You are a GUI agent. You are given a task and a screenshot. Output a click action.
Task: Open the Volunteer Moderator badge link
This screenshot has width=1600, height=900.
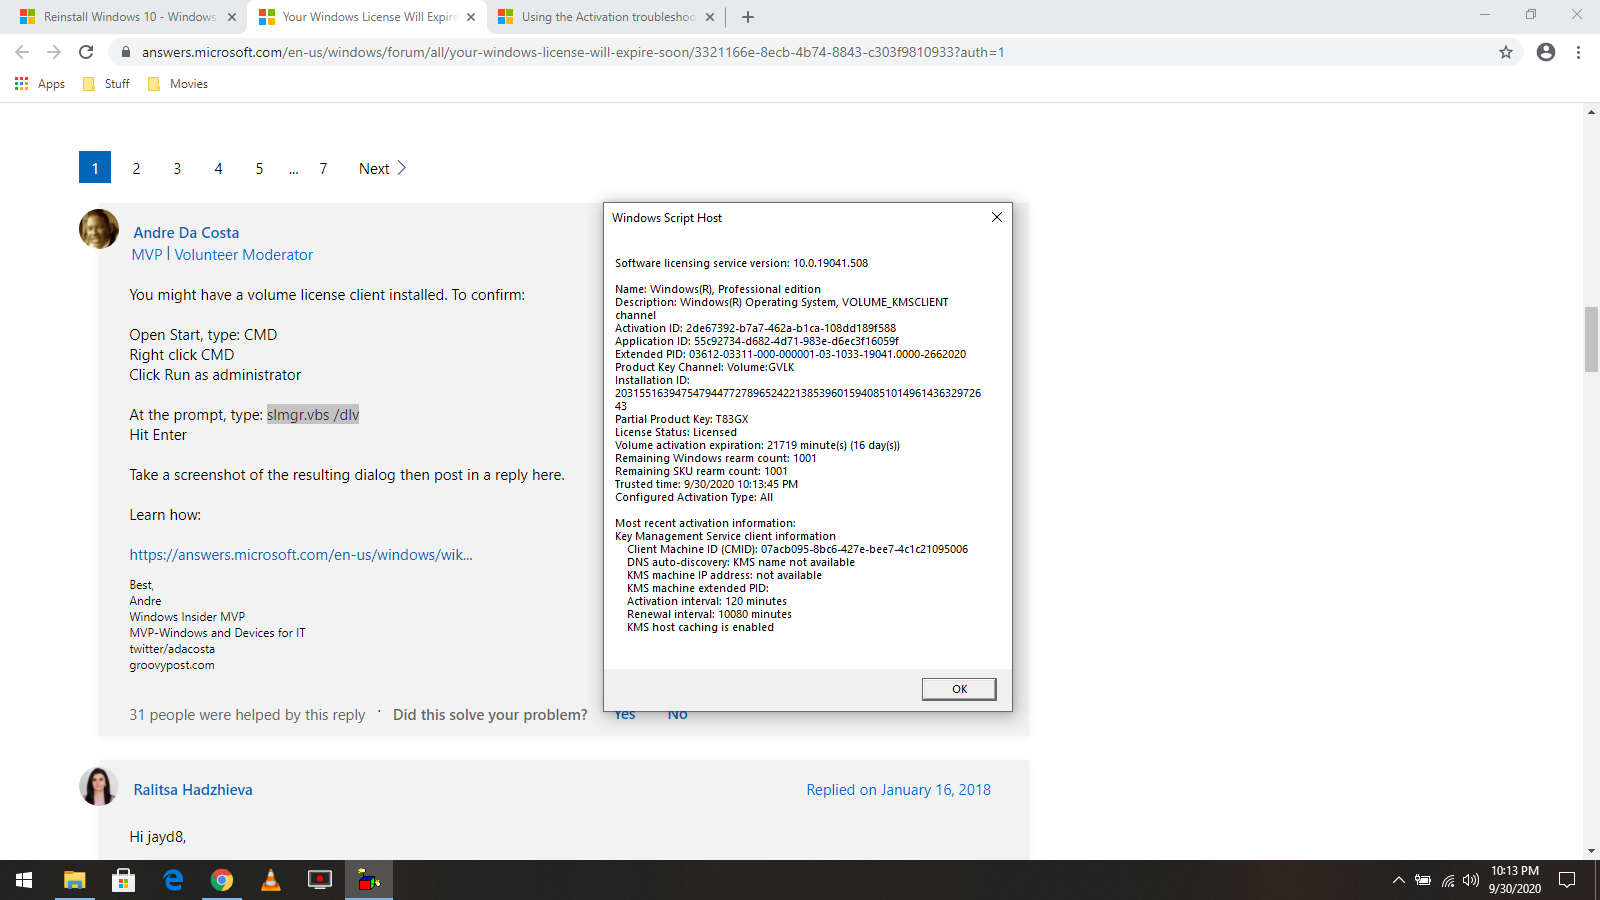[244, 255]
